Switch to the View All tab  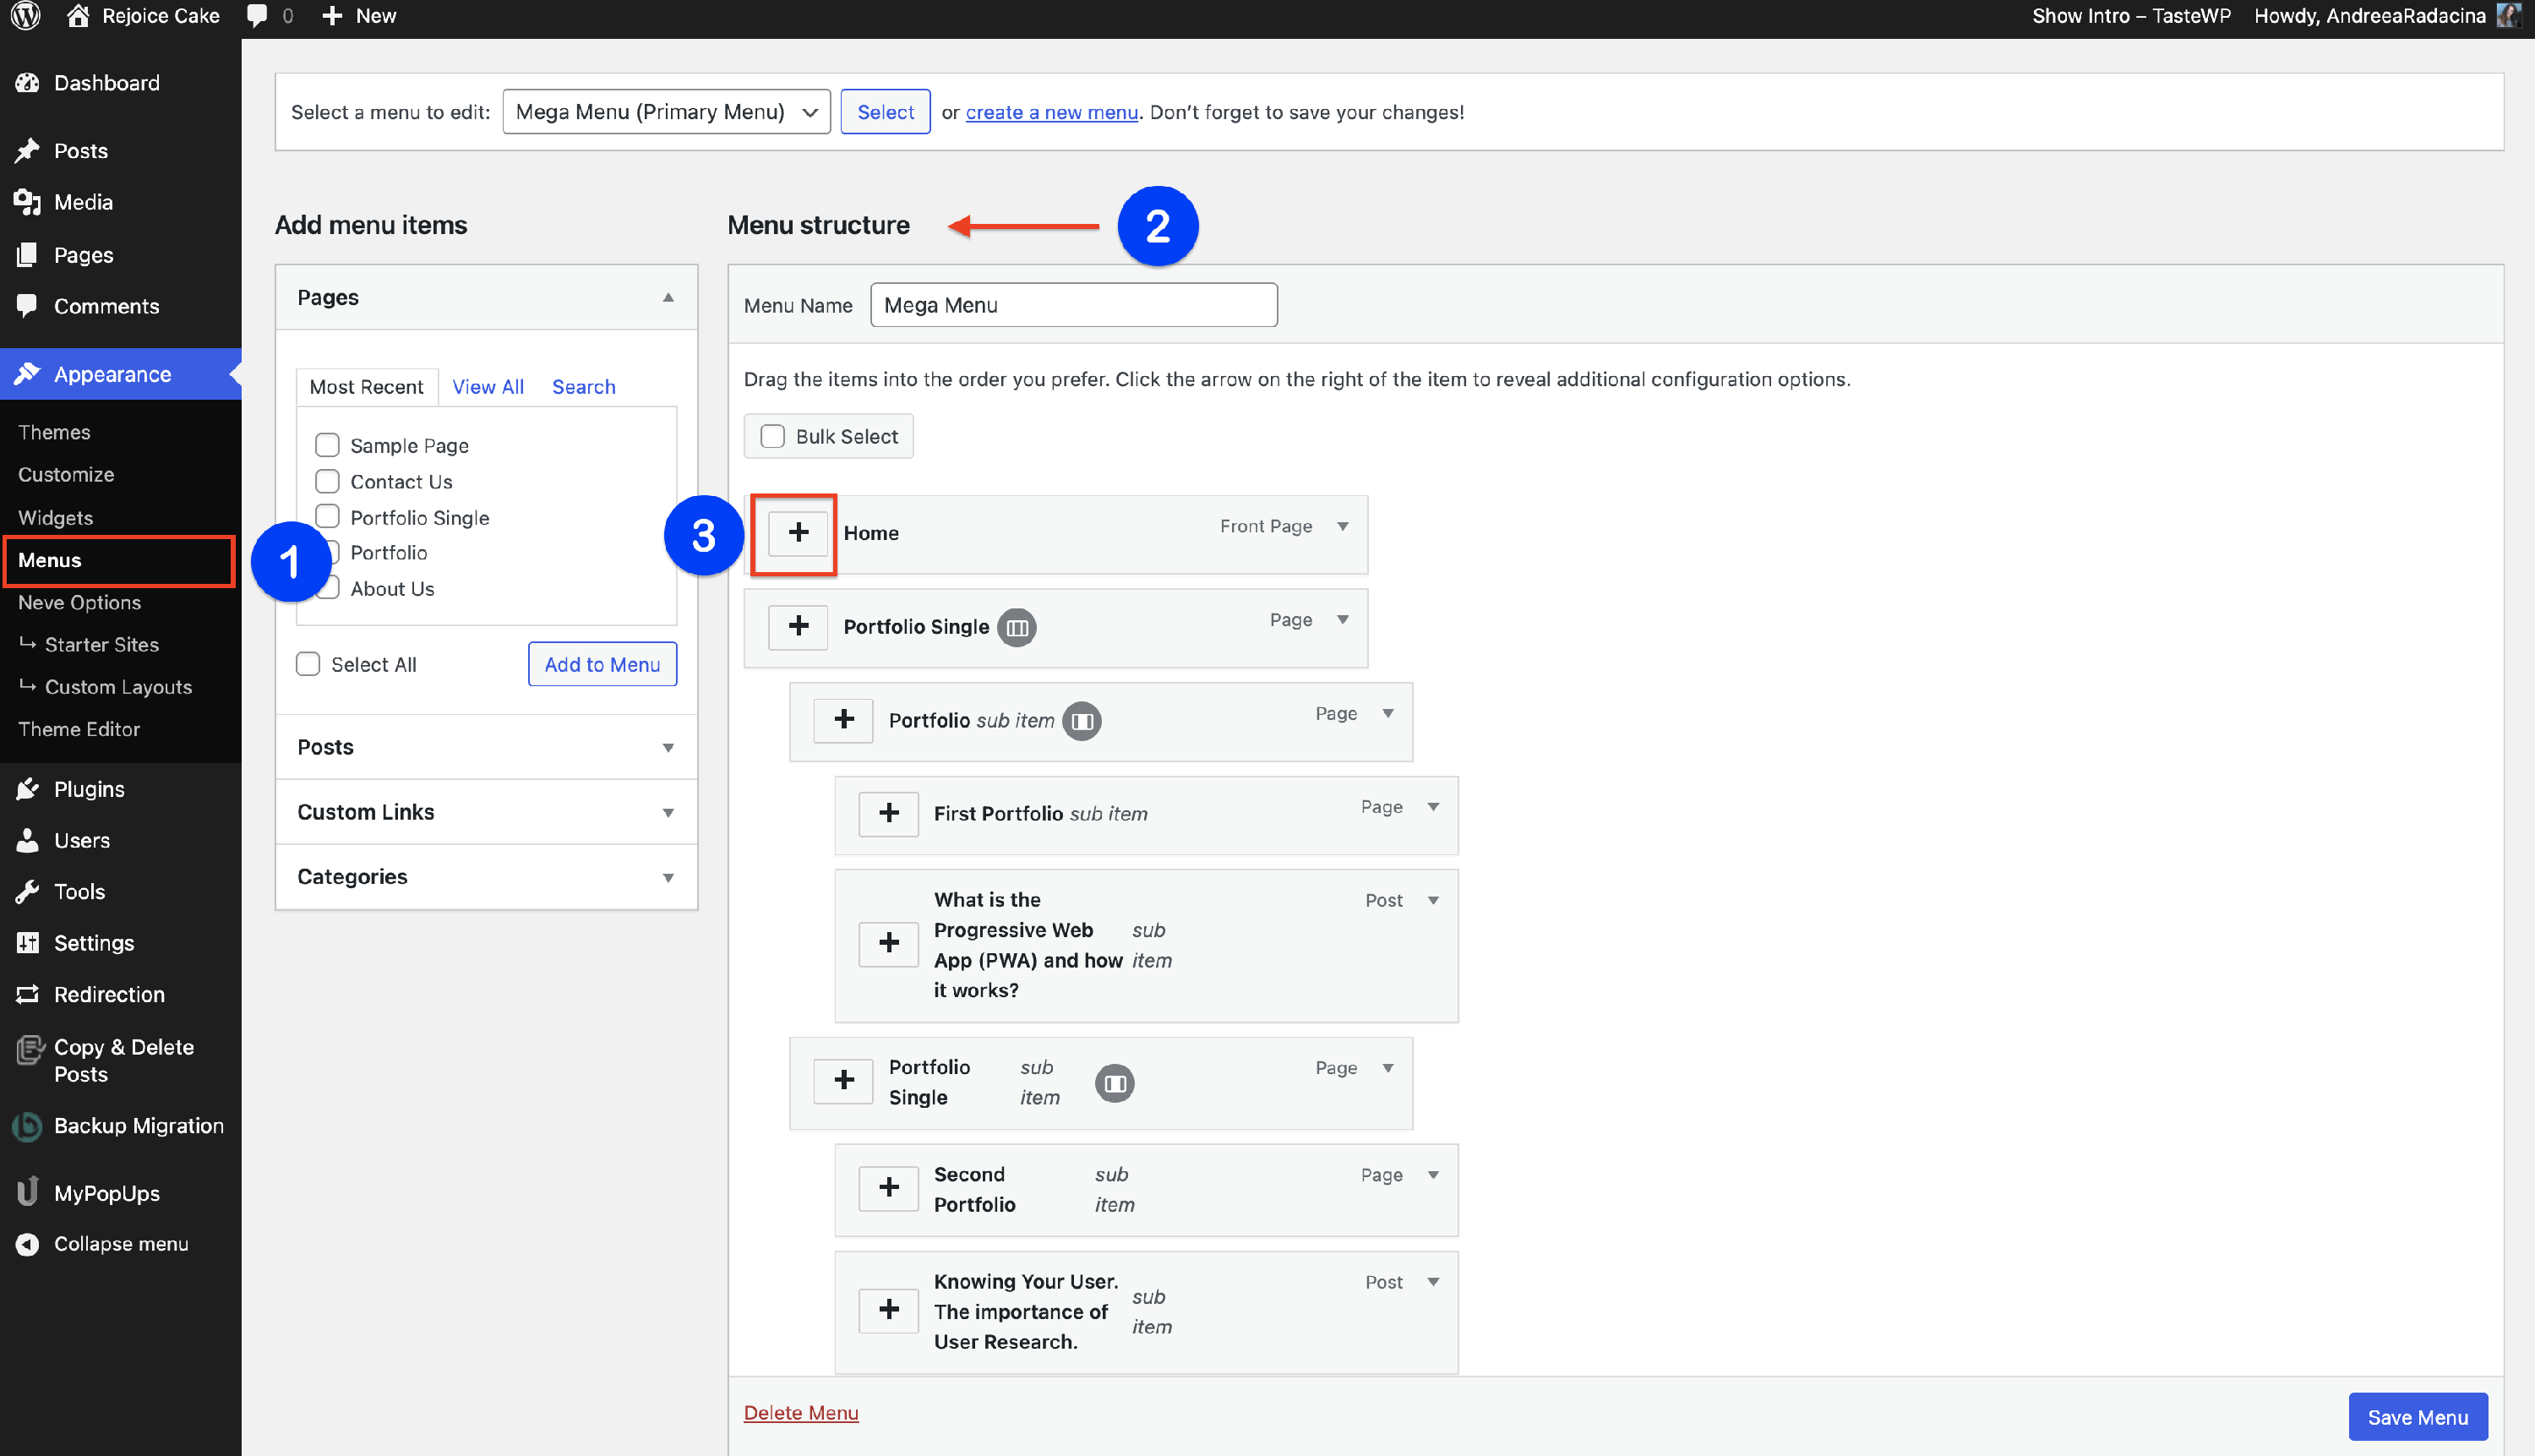click(x=487, y=387)
